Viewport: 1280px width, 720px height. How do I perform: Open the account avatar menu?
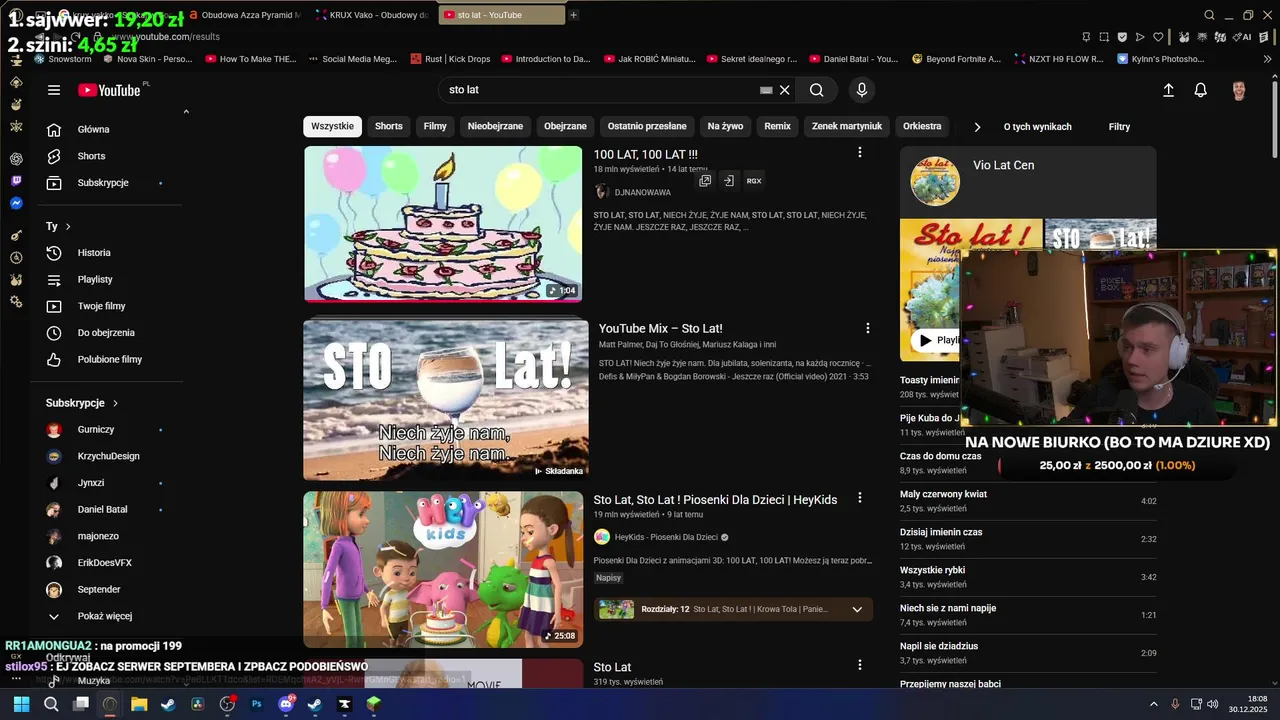[1239, 90]
